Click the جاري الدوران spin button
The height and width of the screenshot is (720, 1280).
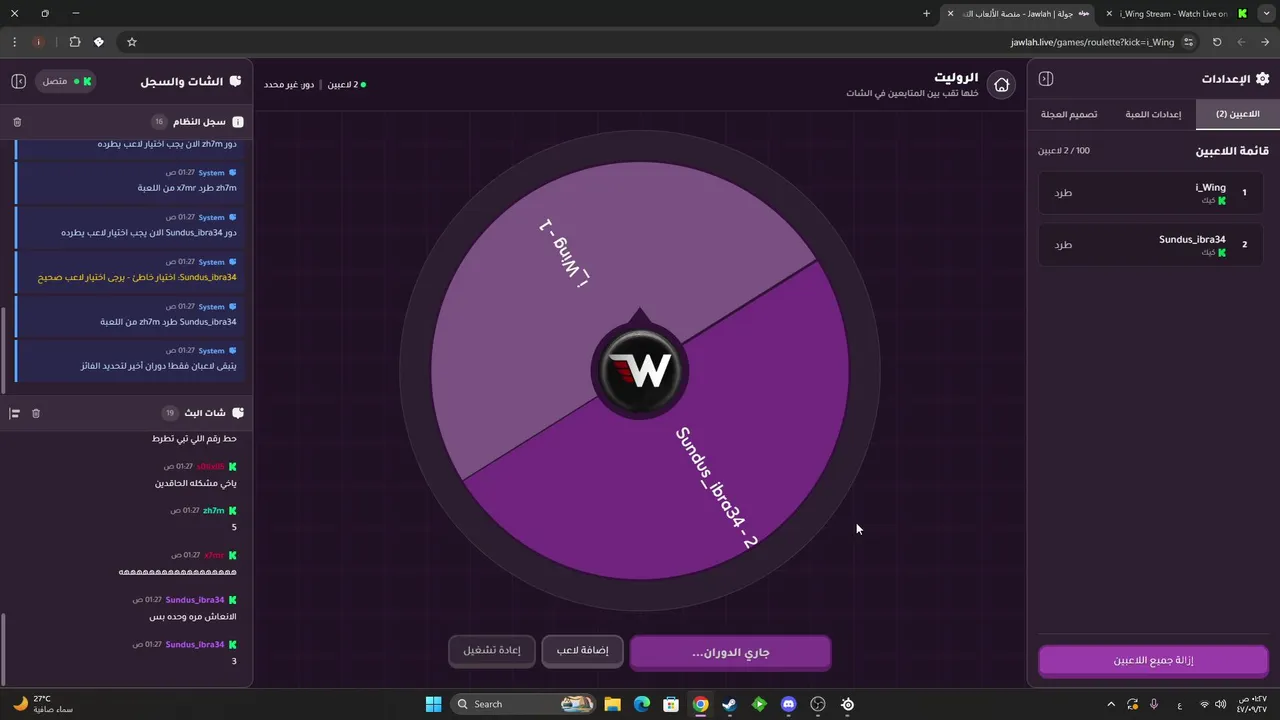click(x=730, y=652)
